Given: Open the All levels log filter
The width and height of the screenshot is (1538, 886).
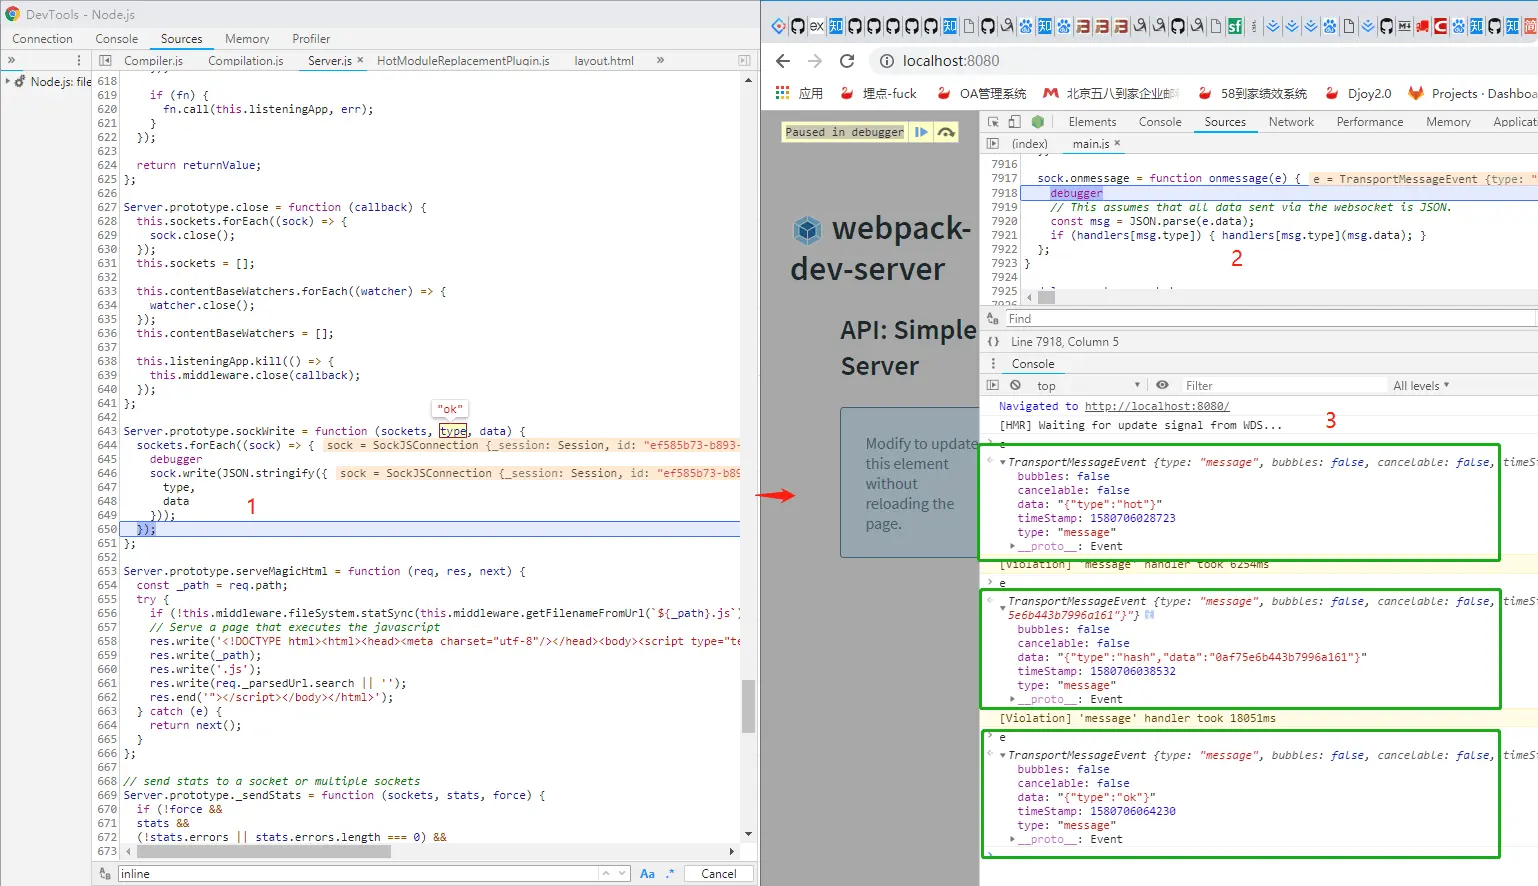Looking at the screenshot, I should tap(1421, 386).
